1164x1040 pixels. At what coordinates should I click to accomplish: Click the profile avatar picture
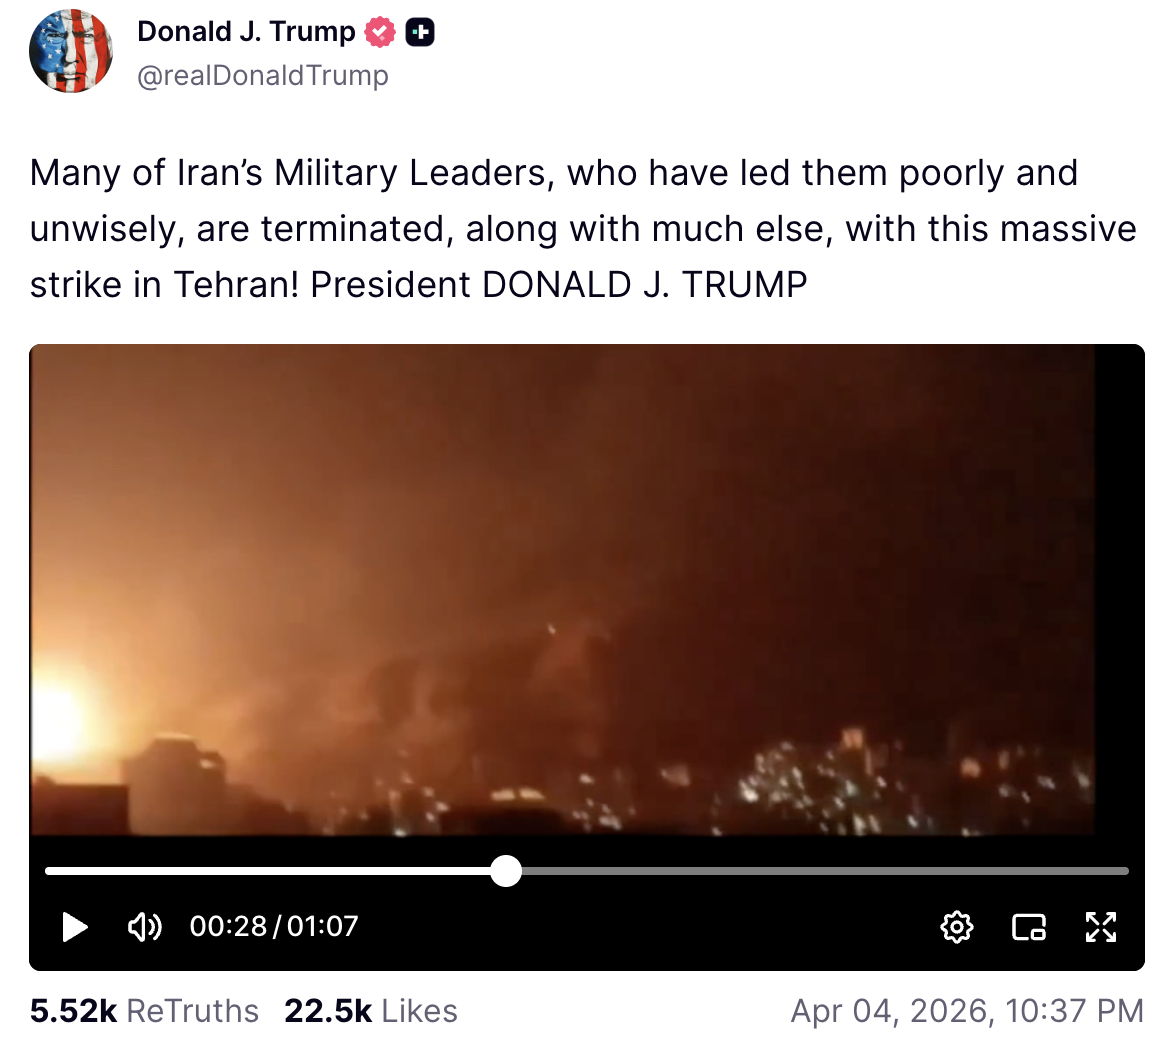71,51
